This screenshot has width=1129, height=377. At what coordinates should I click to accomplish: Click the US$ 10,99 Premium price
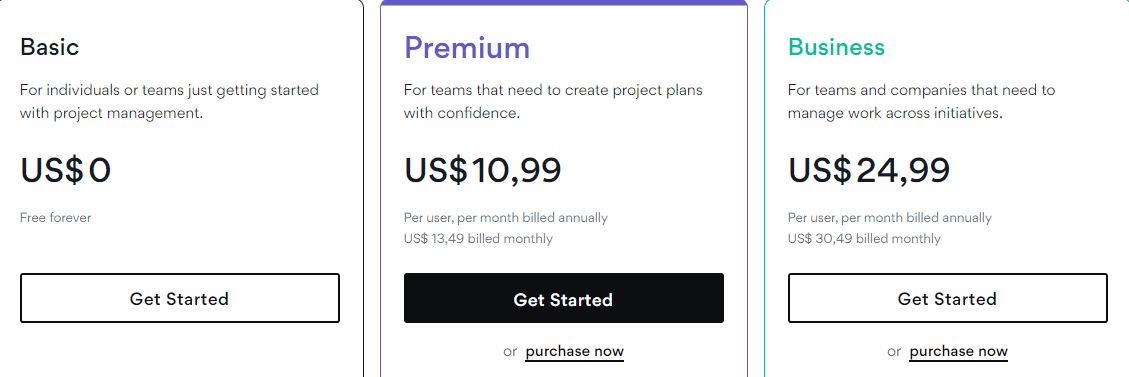pos(482,171)
